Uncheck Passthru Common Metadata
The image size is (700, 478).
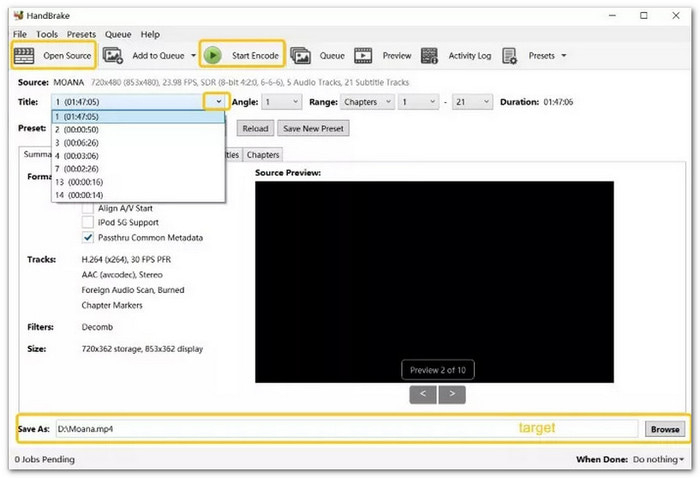(x=88, y=237)
